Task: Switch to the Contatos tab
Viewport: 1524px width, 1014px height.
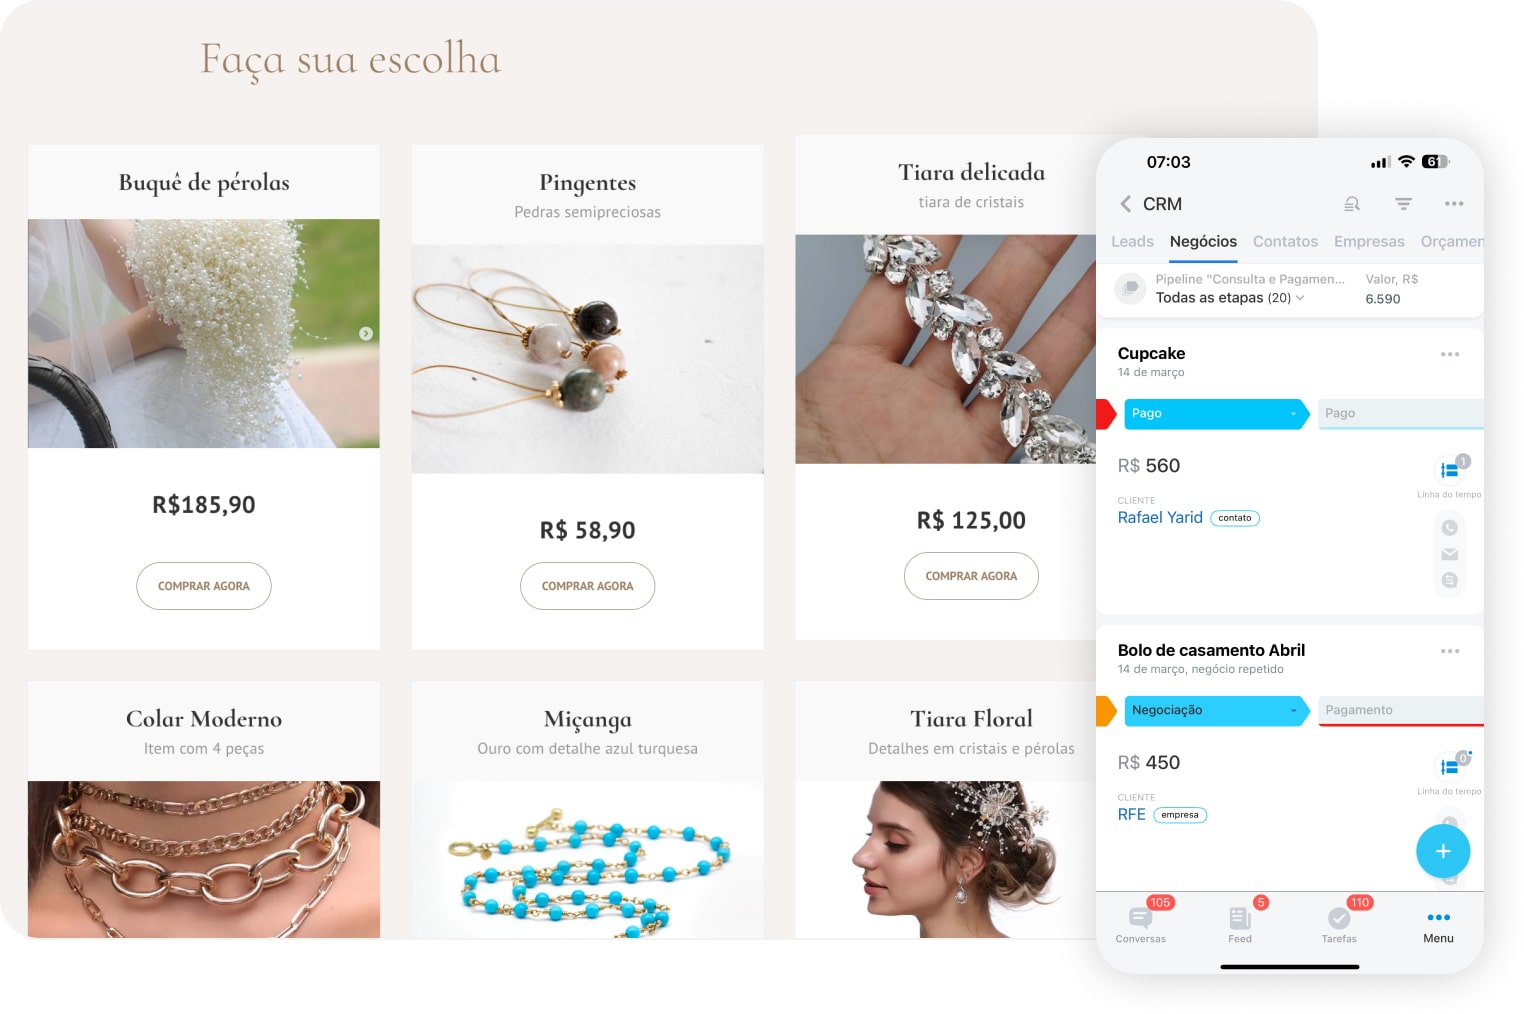Action: click(1285, 242)
